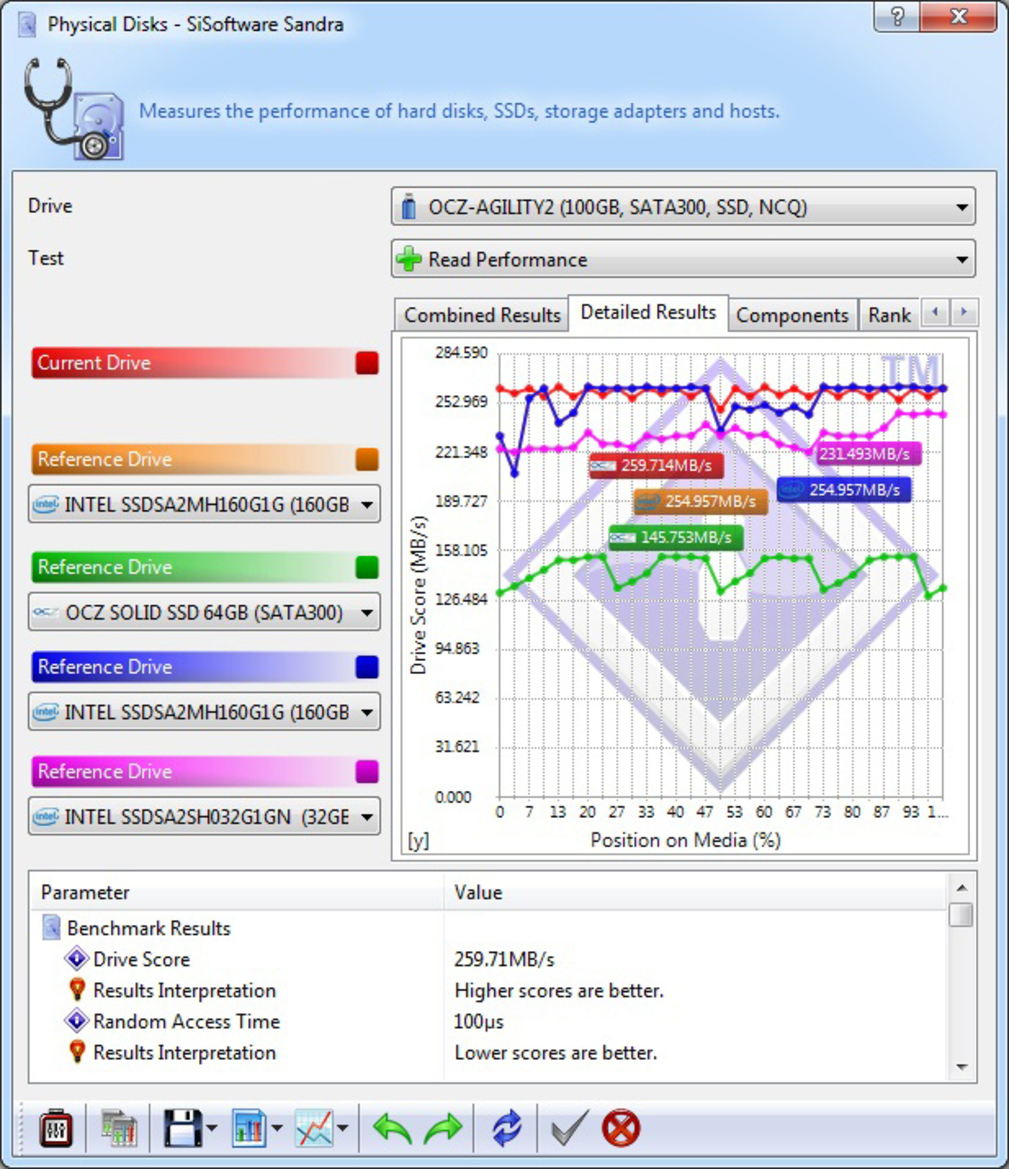Select the Detailed Results tab

pos(648,312)
